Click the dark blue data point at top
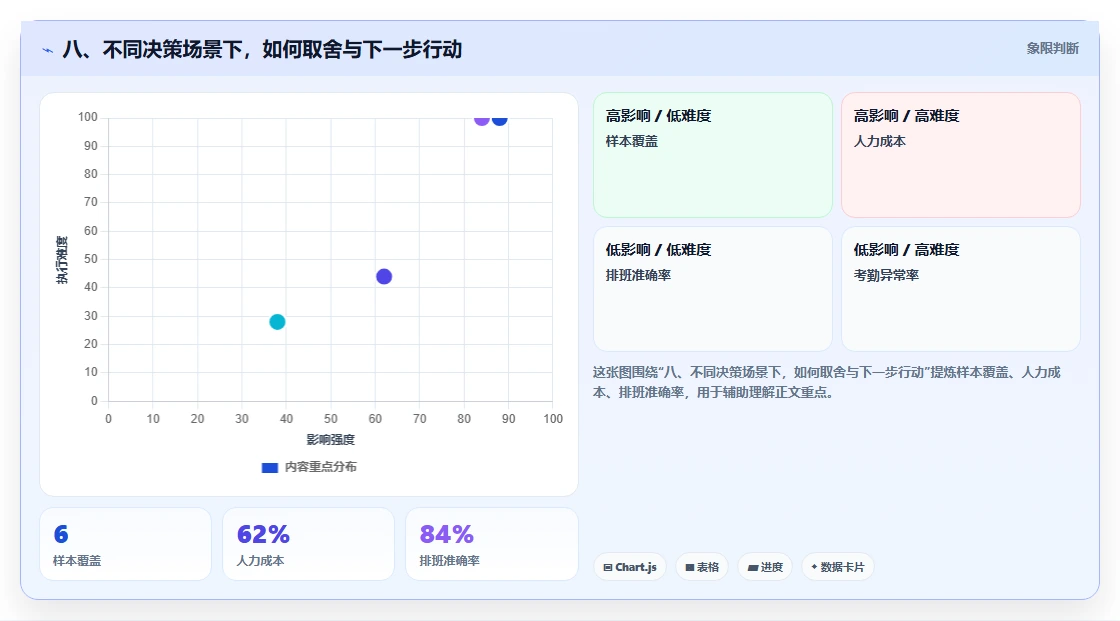The height and width of the screenshot is (621, 1120). (x=500, y=119)
